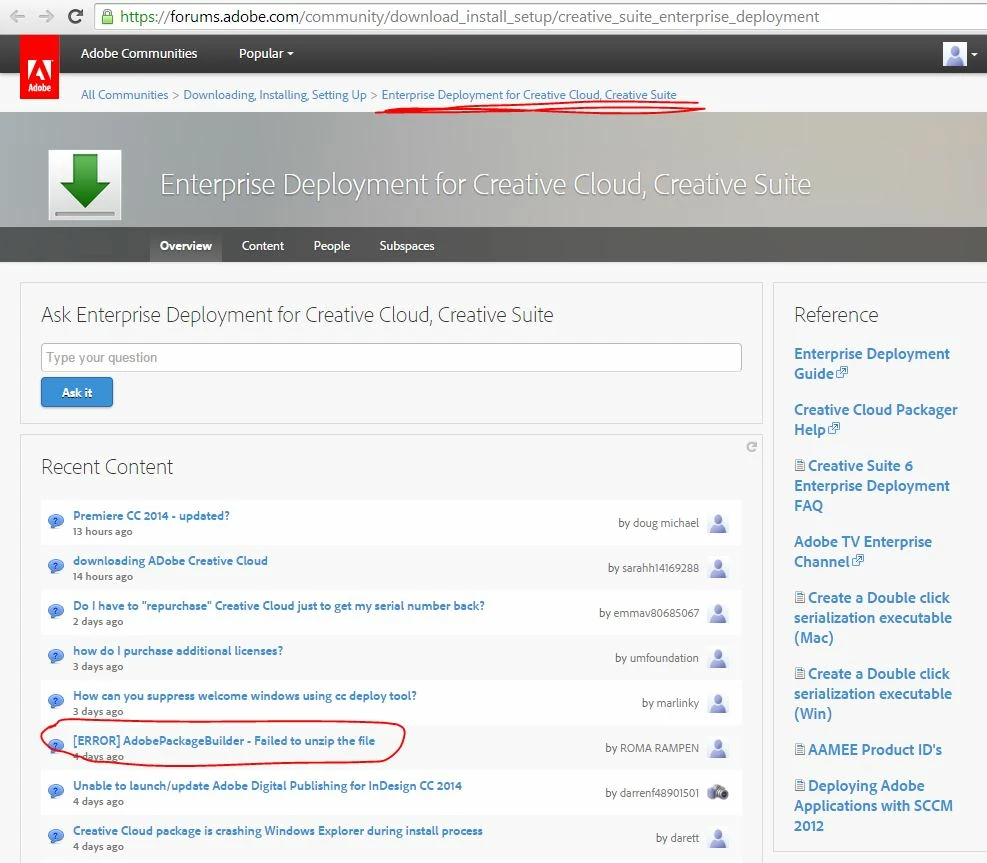Click the green secure padlock icon
The width and height of the screenshot is (987, 863).
[108, 16]
